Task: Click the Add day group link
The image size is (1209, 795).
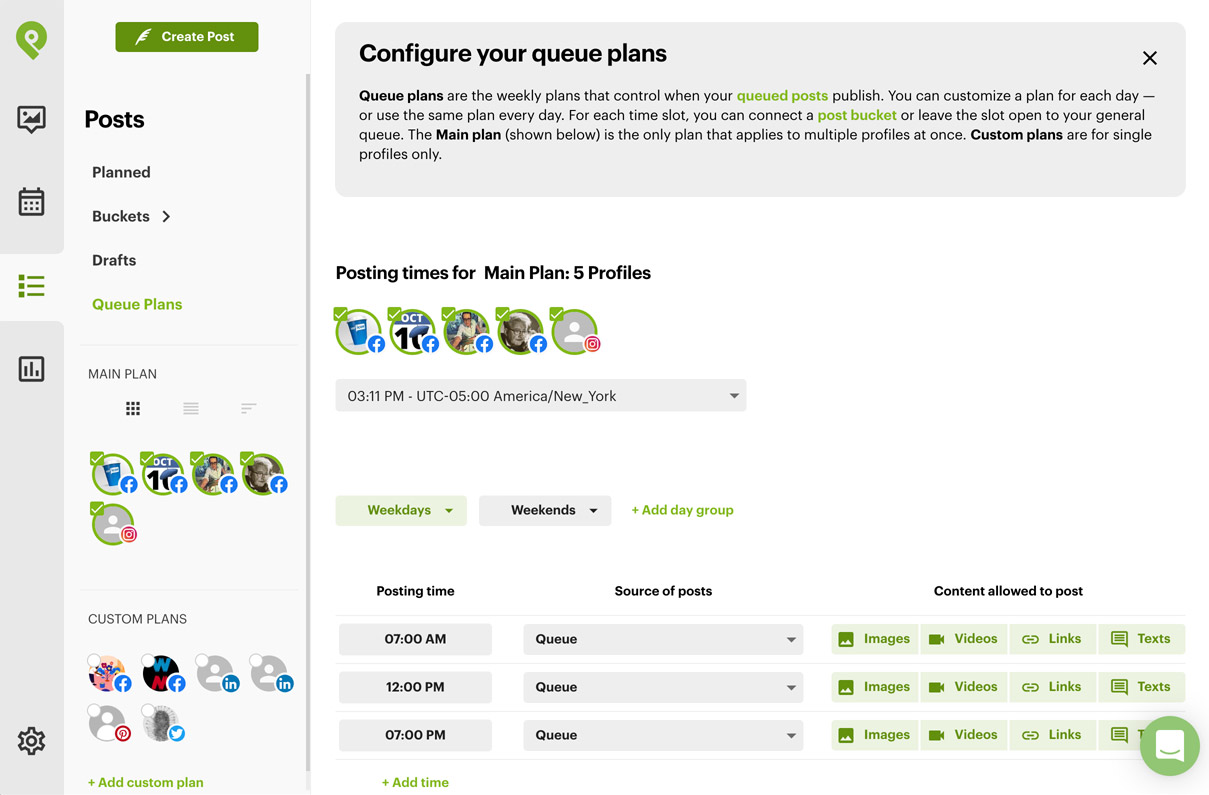Action: click(682, 510)
